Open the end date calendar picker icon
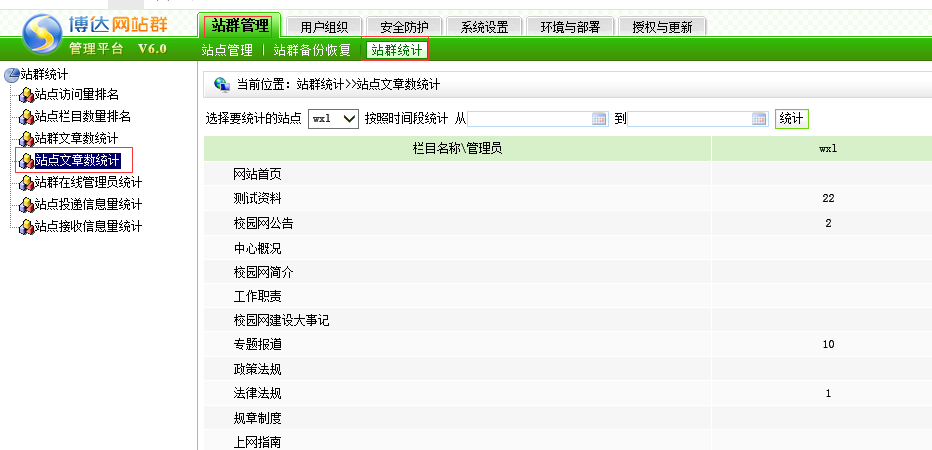Screen dimensions: 932x450 [759, 118]
